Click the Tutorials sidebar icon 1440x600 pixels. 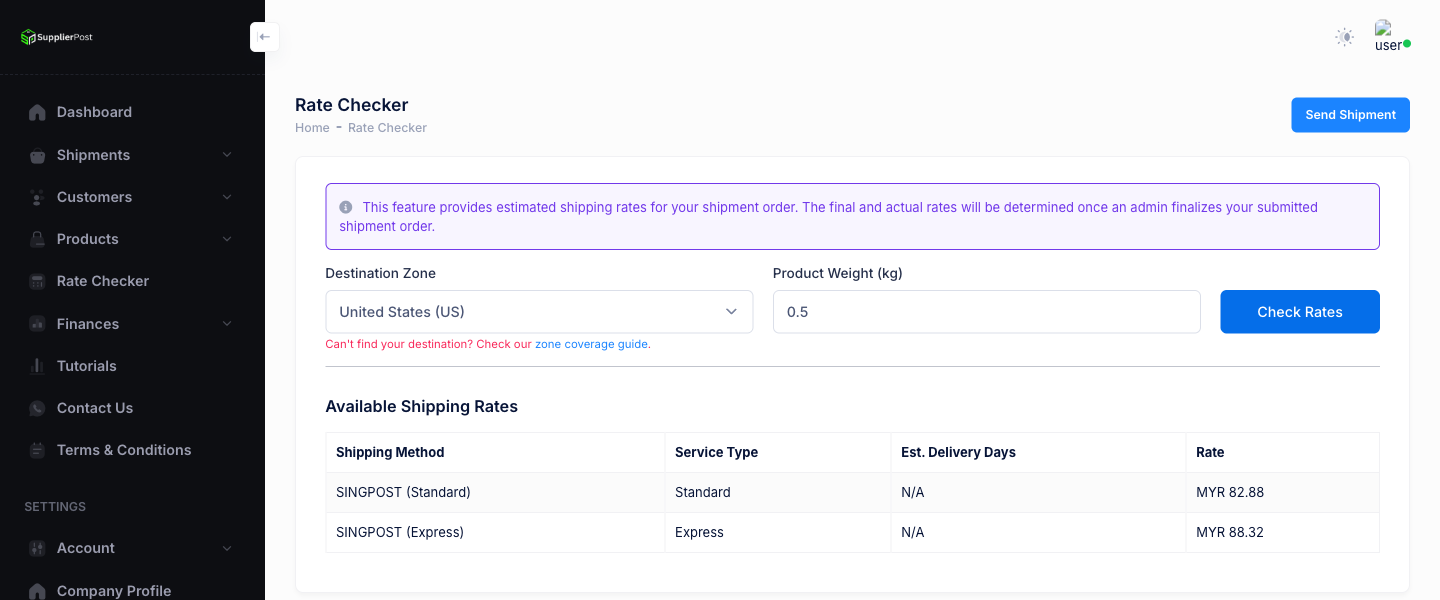(x=37, y=365)
